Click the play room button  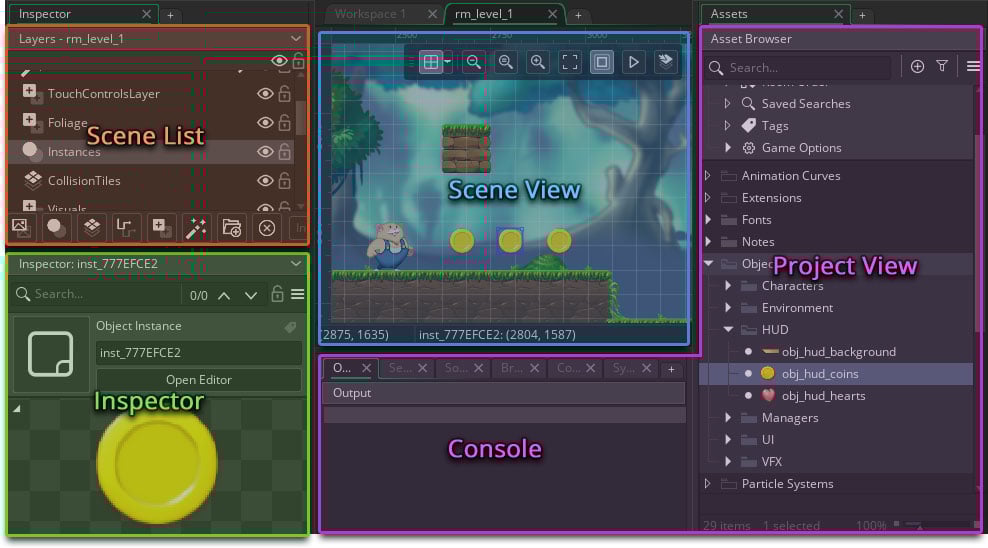[634, 62]
